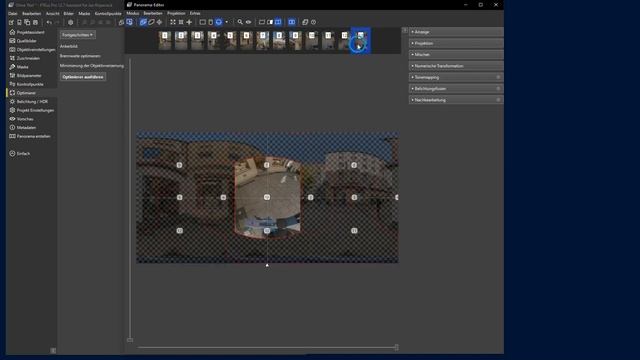The width and height of the screenshot is (640, 360).
Task: Select image thumbnail 6 in the strip
Action: 247,40
